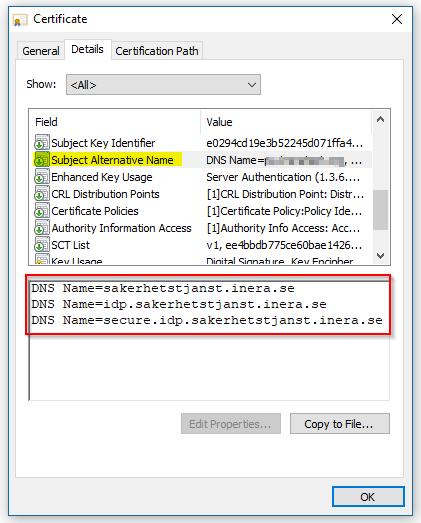Click line DNS Name=idp.sakerhetstjanst.inera.se

(179, 304)
